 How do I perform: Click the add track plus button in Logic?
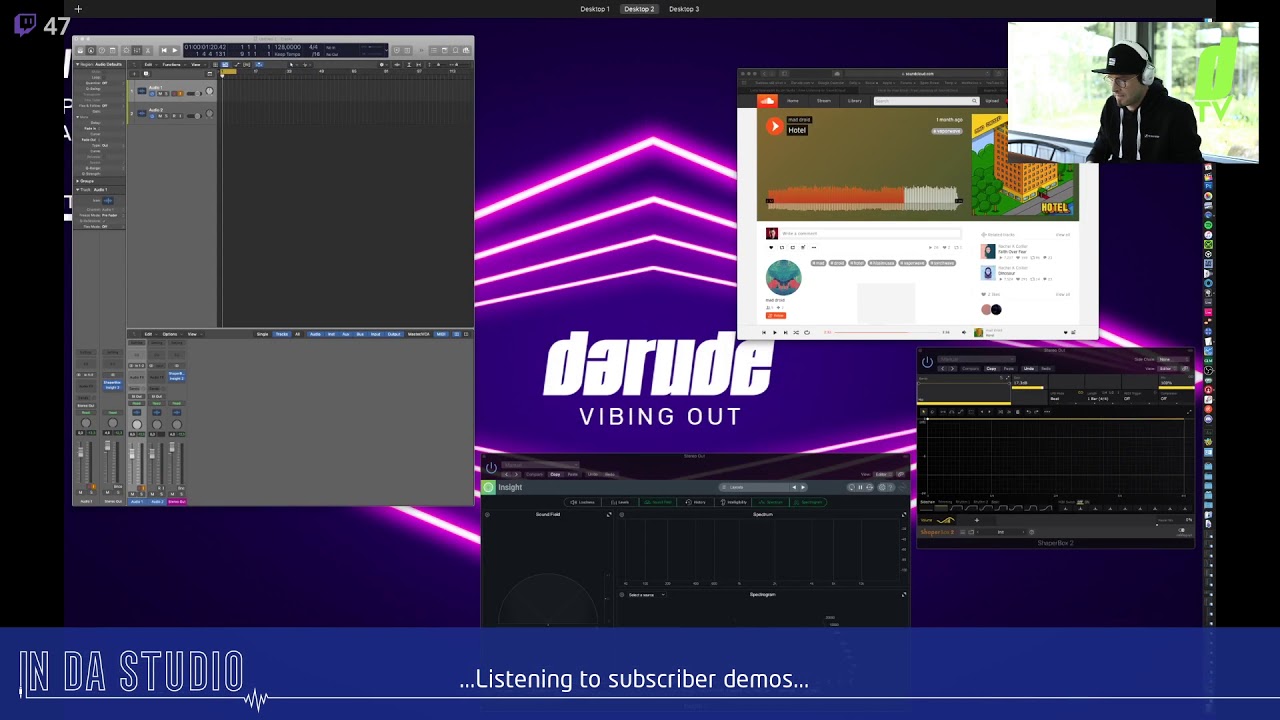tap(134, 74)
